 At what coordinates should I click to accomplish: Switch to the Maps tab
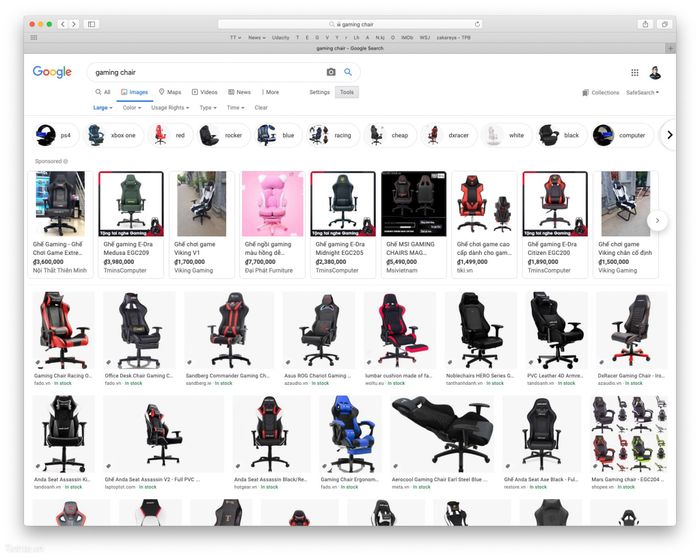pos(170,92)
